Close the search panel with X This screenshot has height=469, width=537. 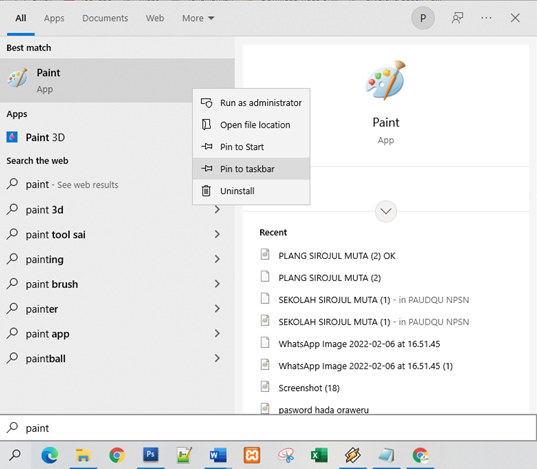click(x=515, y=18)
